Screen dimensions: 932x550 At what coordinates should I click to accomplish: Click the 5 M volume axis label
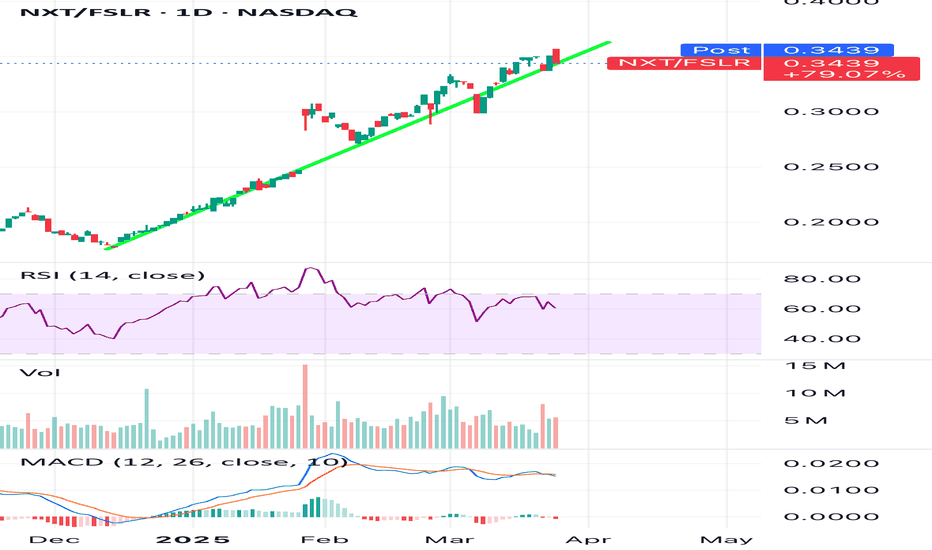point(806,421)
